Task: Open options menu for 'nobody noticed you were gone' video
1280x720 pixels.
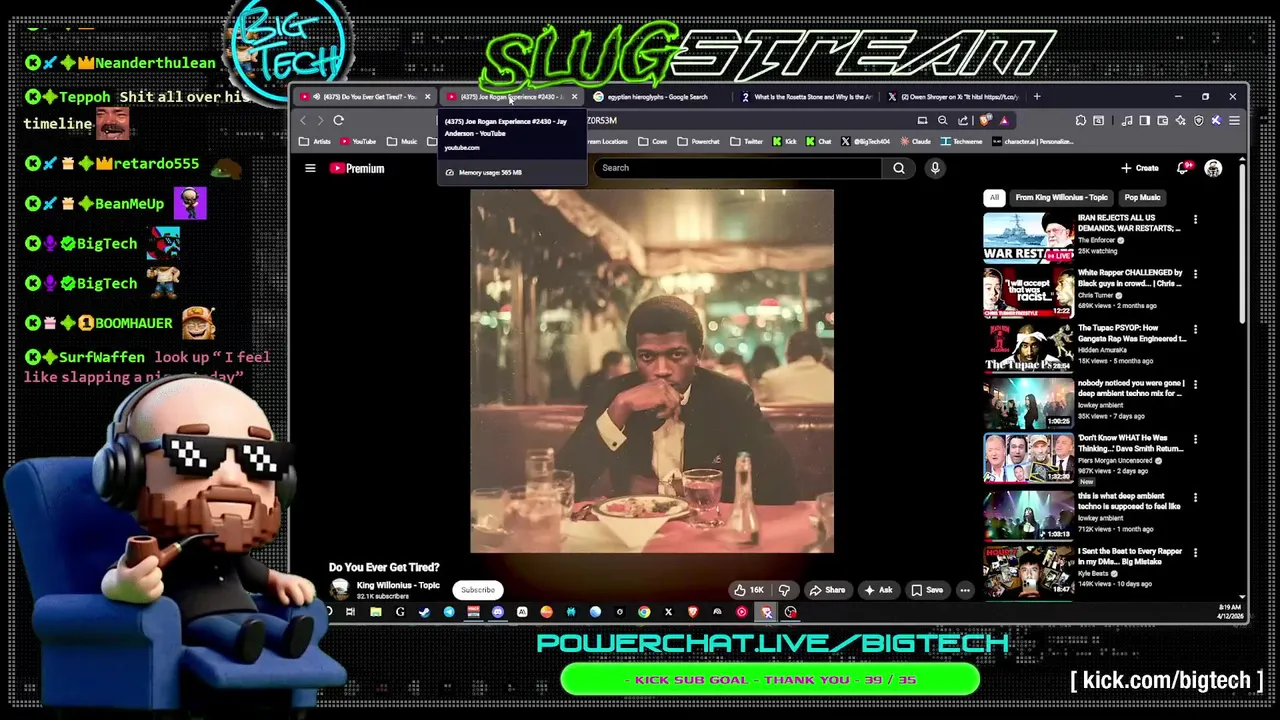Action: point(1195,385)
